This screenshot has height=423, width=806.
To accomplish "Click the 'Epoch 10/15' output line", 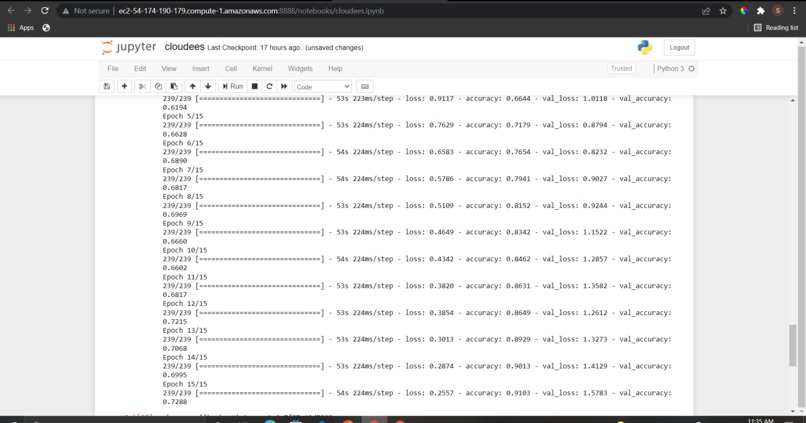I will pyautogui.click(x=185, y=250).
